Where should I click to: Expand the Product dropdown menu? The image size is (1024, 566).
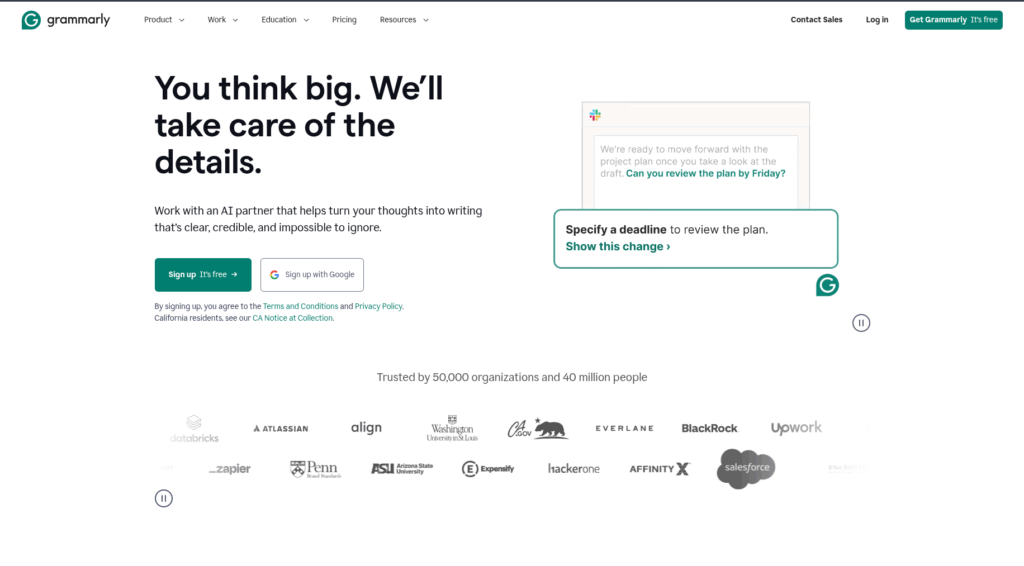pos(164,20)
